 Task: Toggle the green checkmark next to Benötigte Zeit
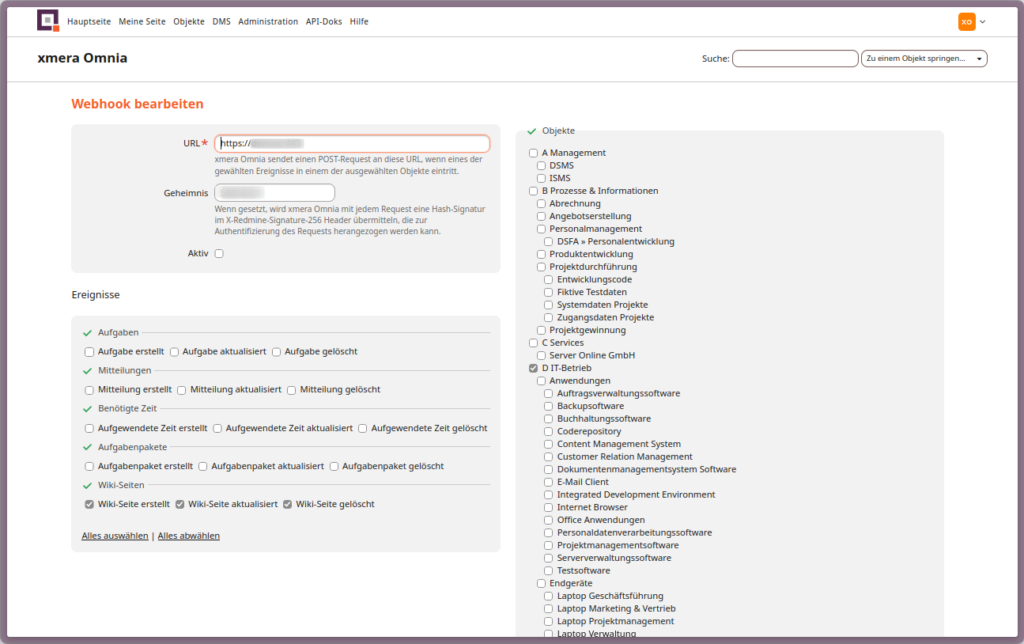[88, 409]
